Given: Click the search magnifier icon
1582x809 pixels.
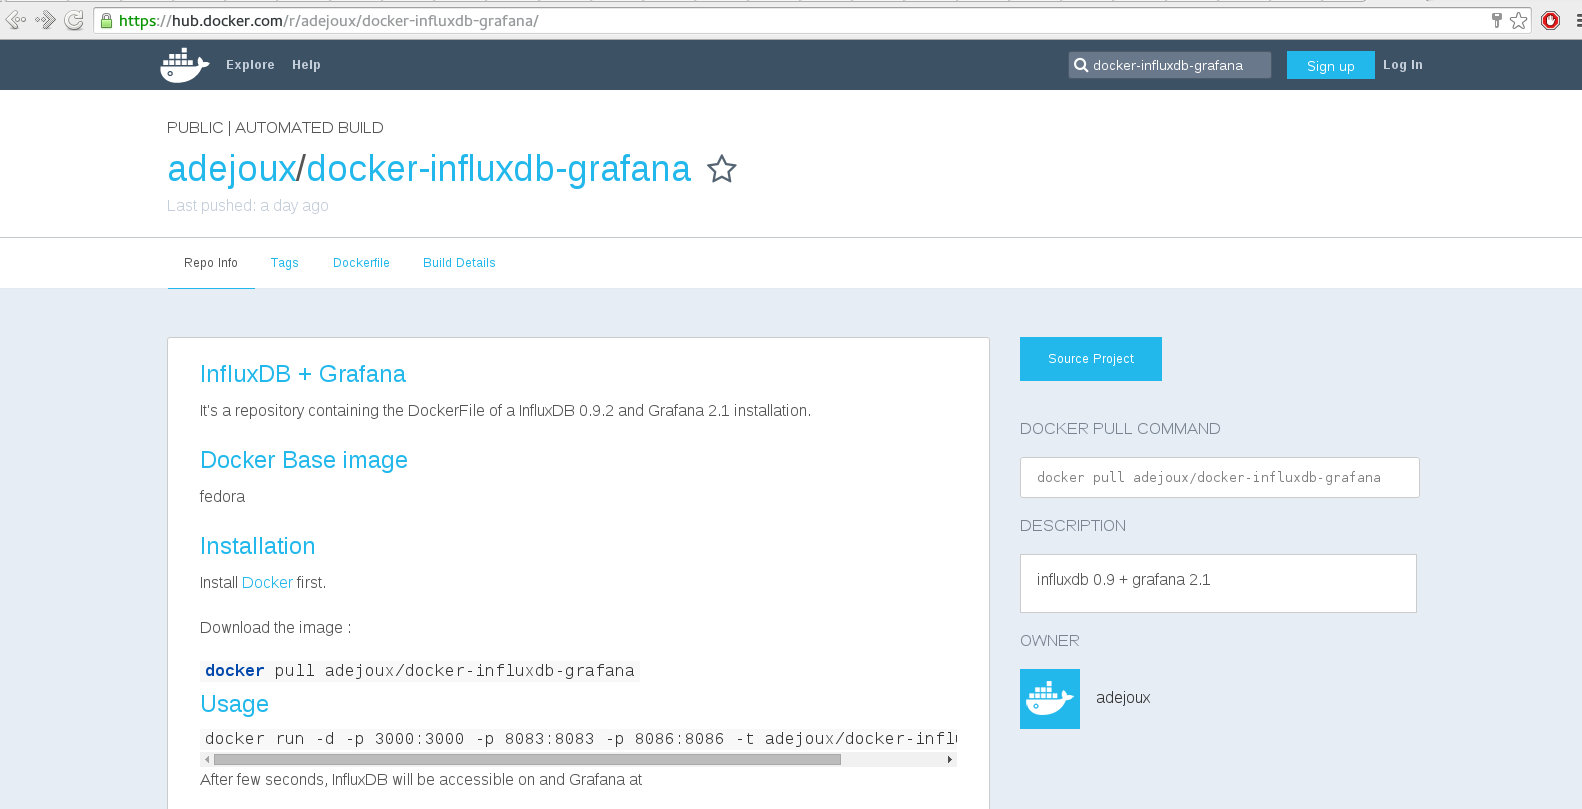Looking at the screenshot, I should point(1081,65).
